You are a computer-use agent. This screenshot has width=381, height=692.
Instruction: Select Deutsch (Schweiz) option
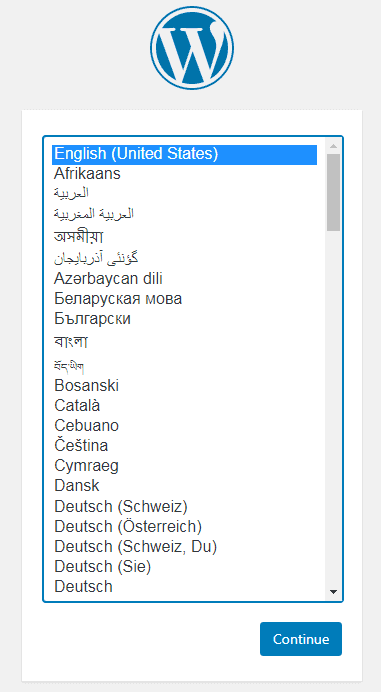tap(185, 506)
